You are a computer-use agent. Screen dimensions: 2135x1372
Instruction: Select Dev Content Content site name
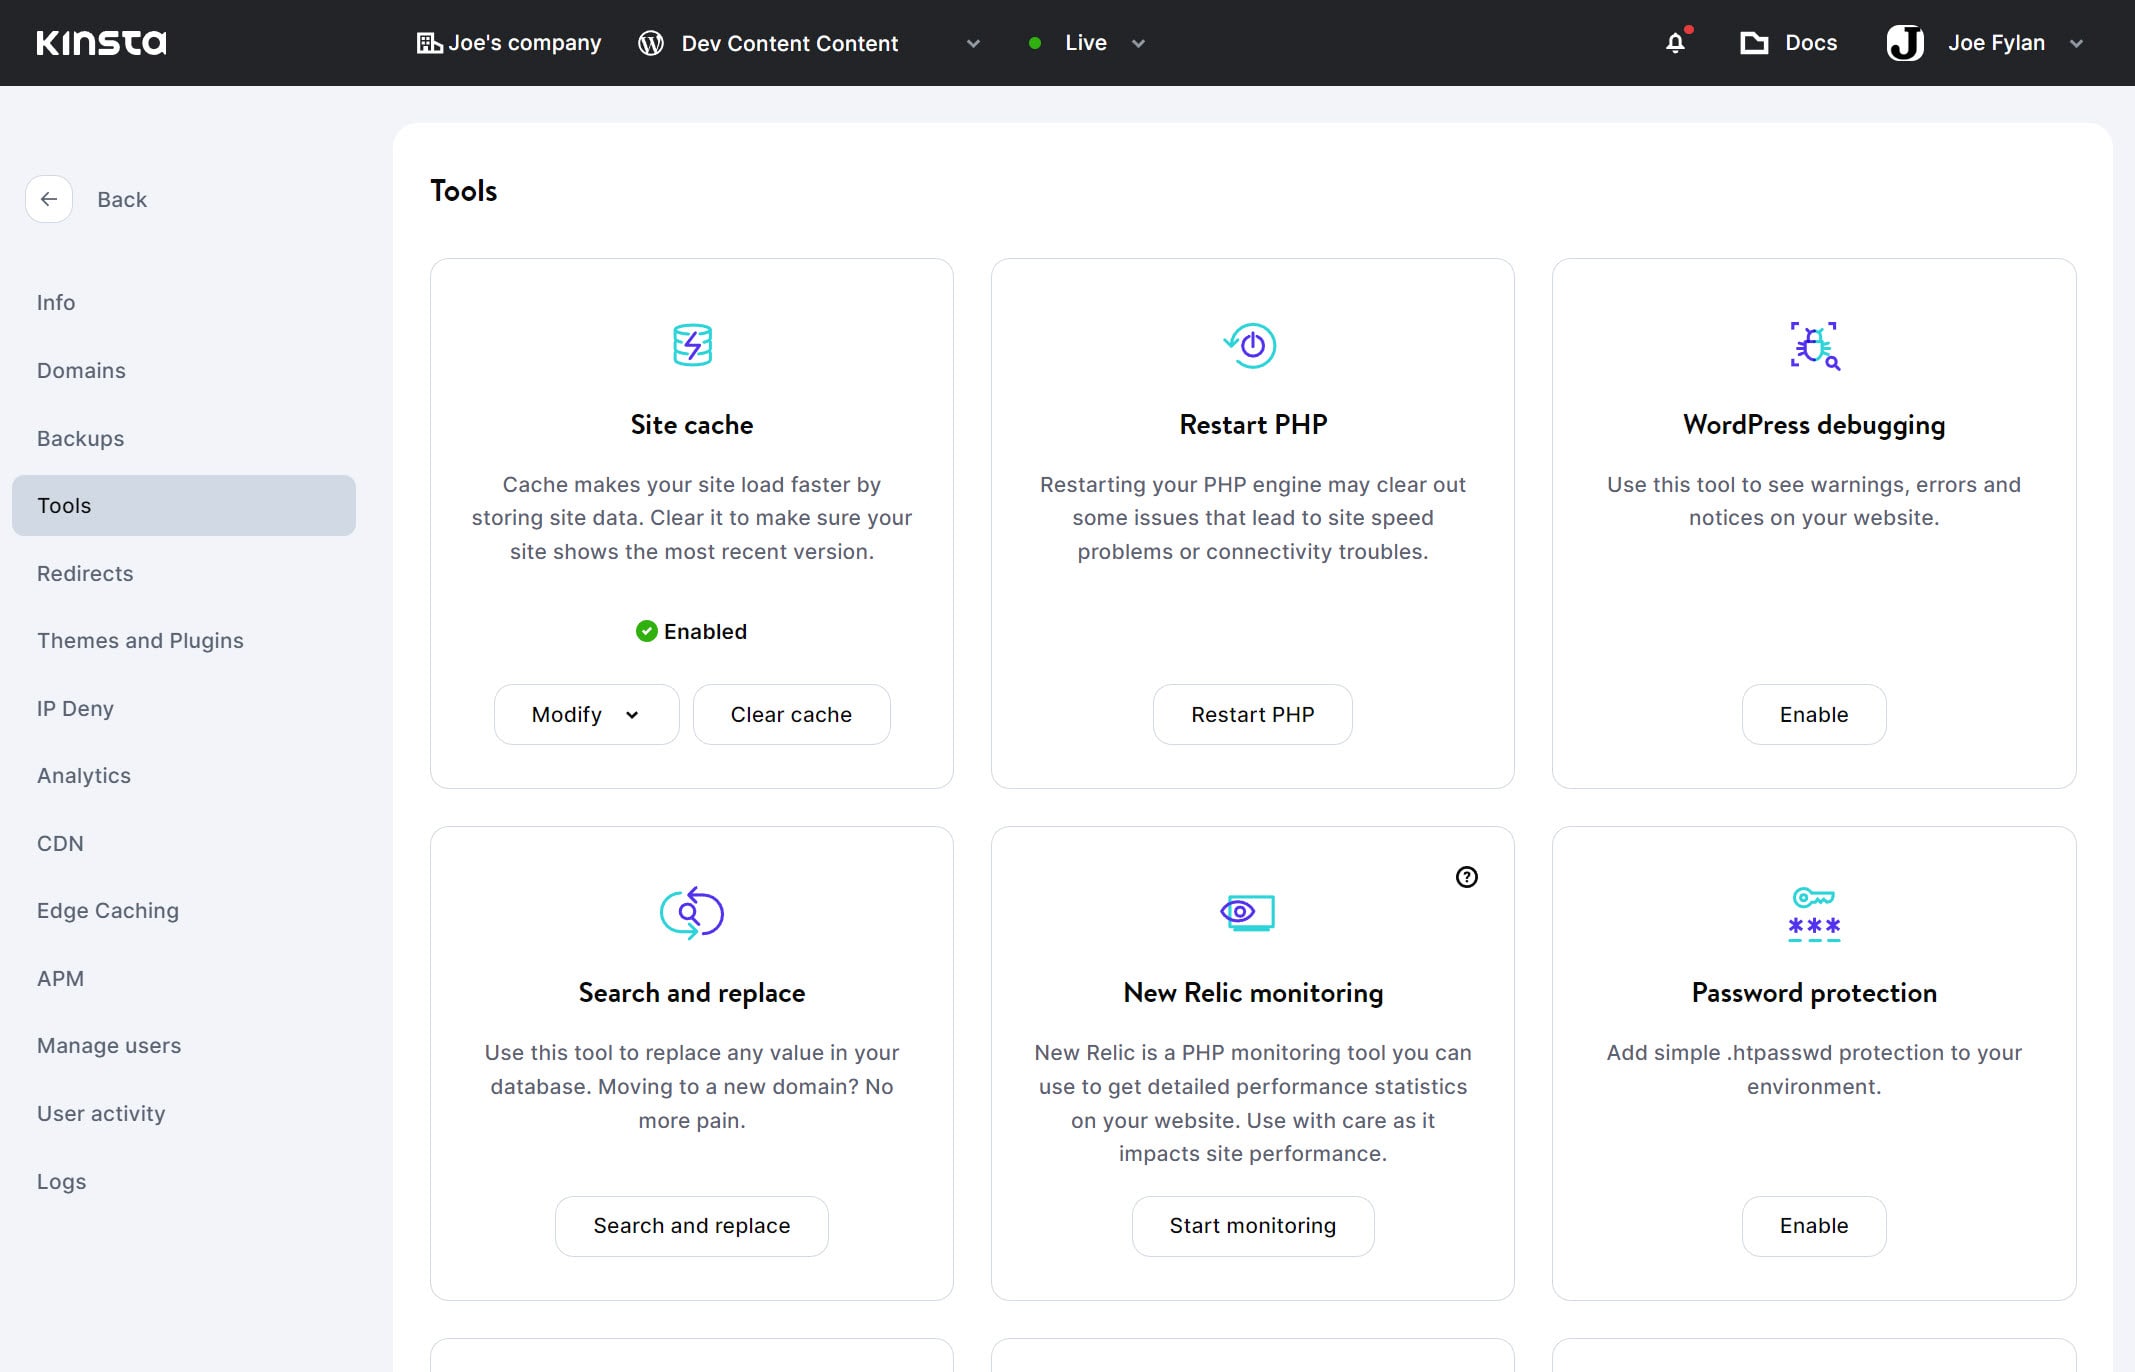789,43
